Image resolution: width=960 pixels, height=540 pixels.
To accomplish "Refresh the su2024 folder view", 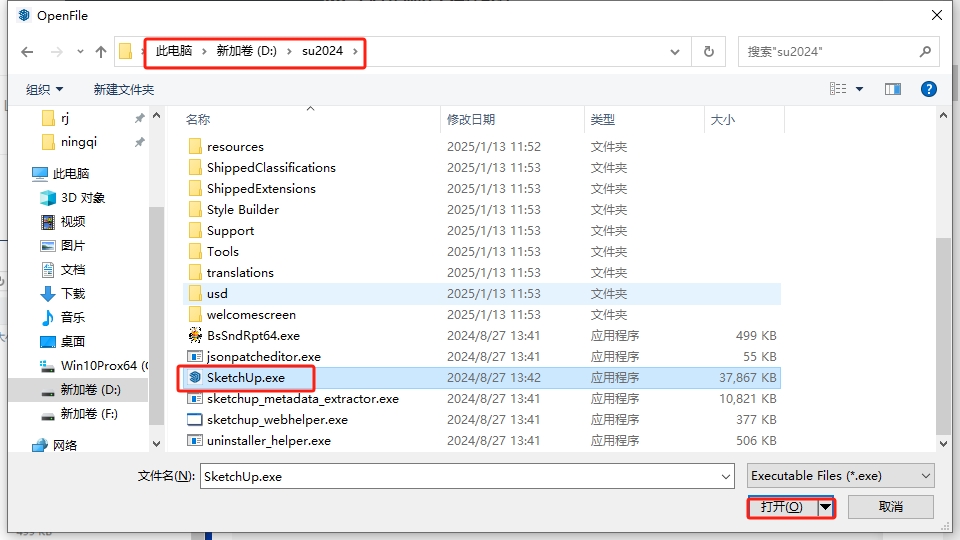I will (709, 52).
